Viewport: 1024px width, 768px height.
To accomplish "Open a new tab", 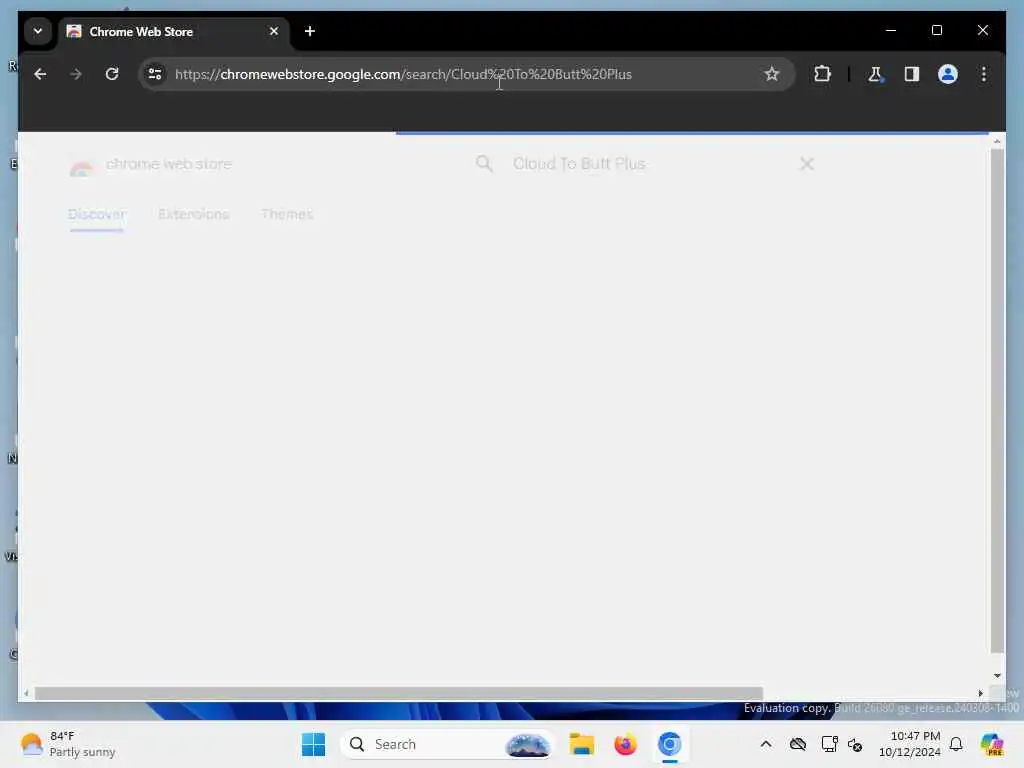I will 310,31.
